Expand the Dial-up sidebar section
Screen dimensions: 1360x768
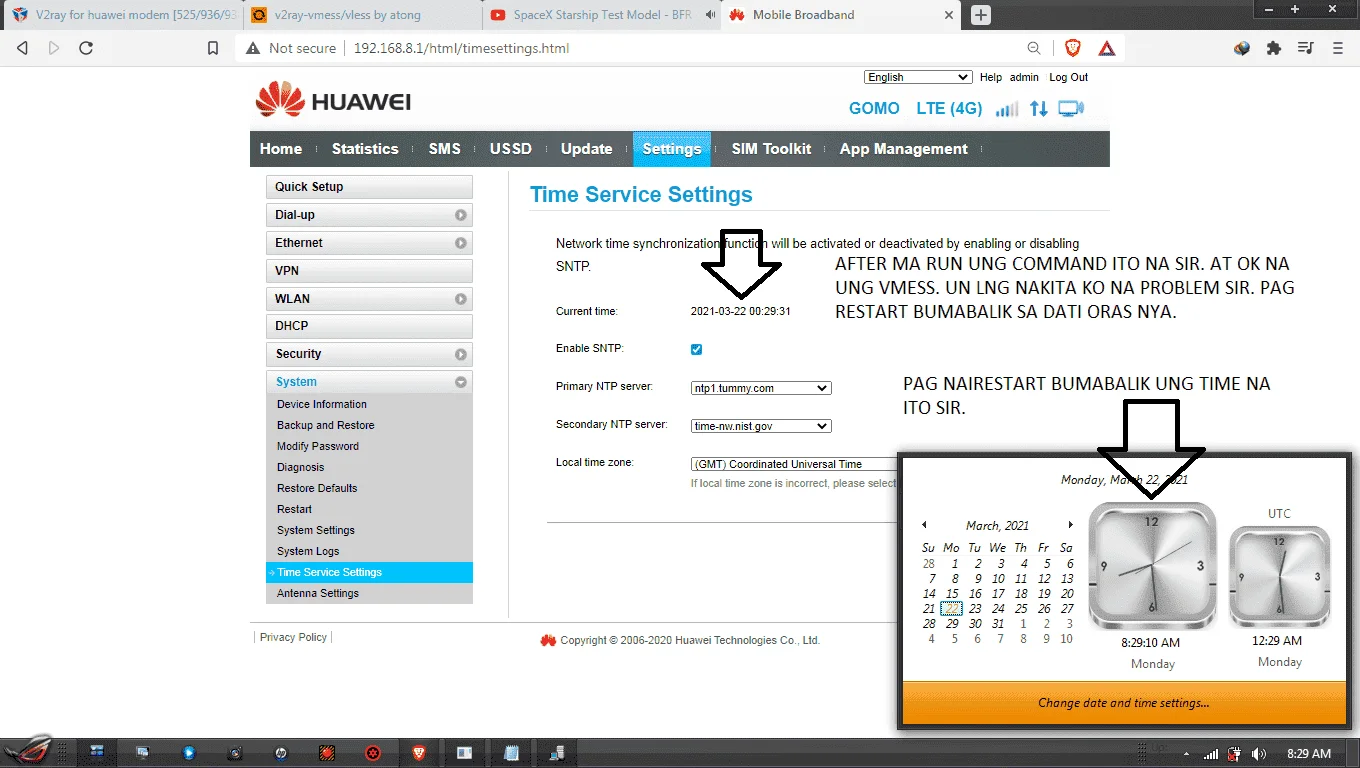coord(369,215)
